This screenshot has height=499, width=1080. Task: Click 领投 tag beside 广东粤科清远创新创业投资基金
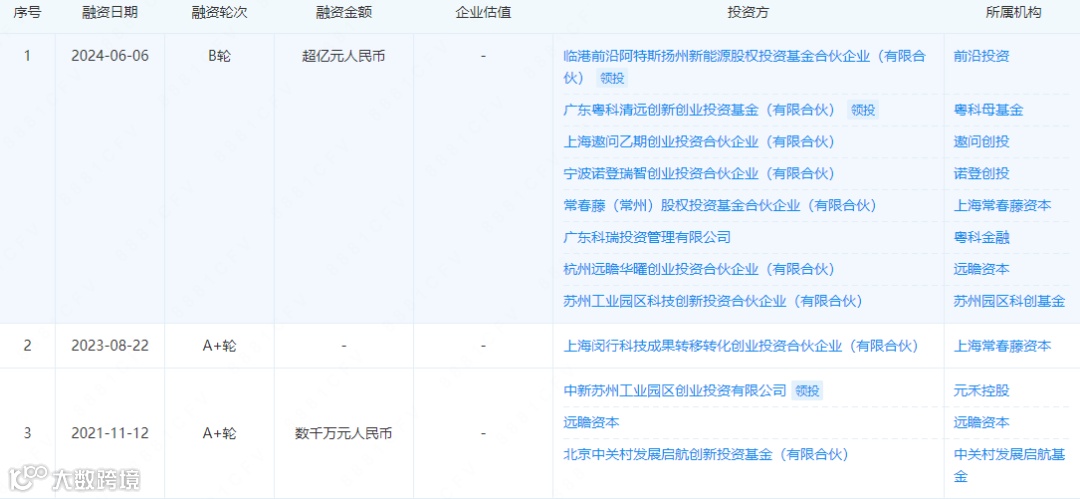(x=863, y=110)
